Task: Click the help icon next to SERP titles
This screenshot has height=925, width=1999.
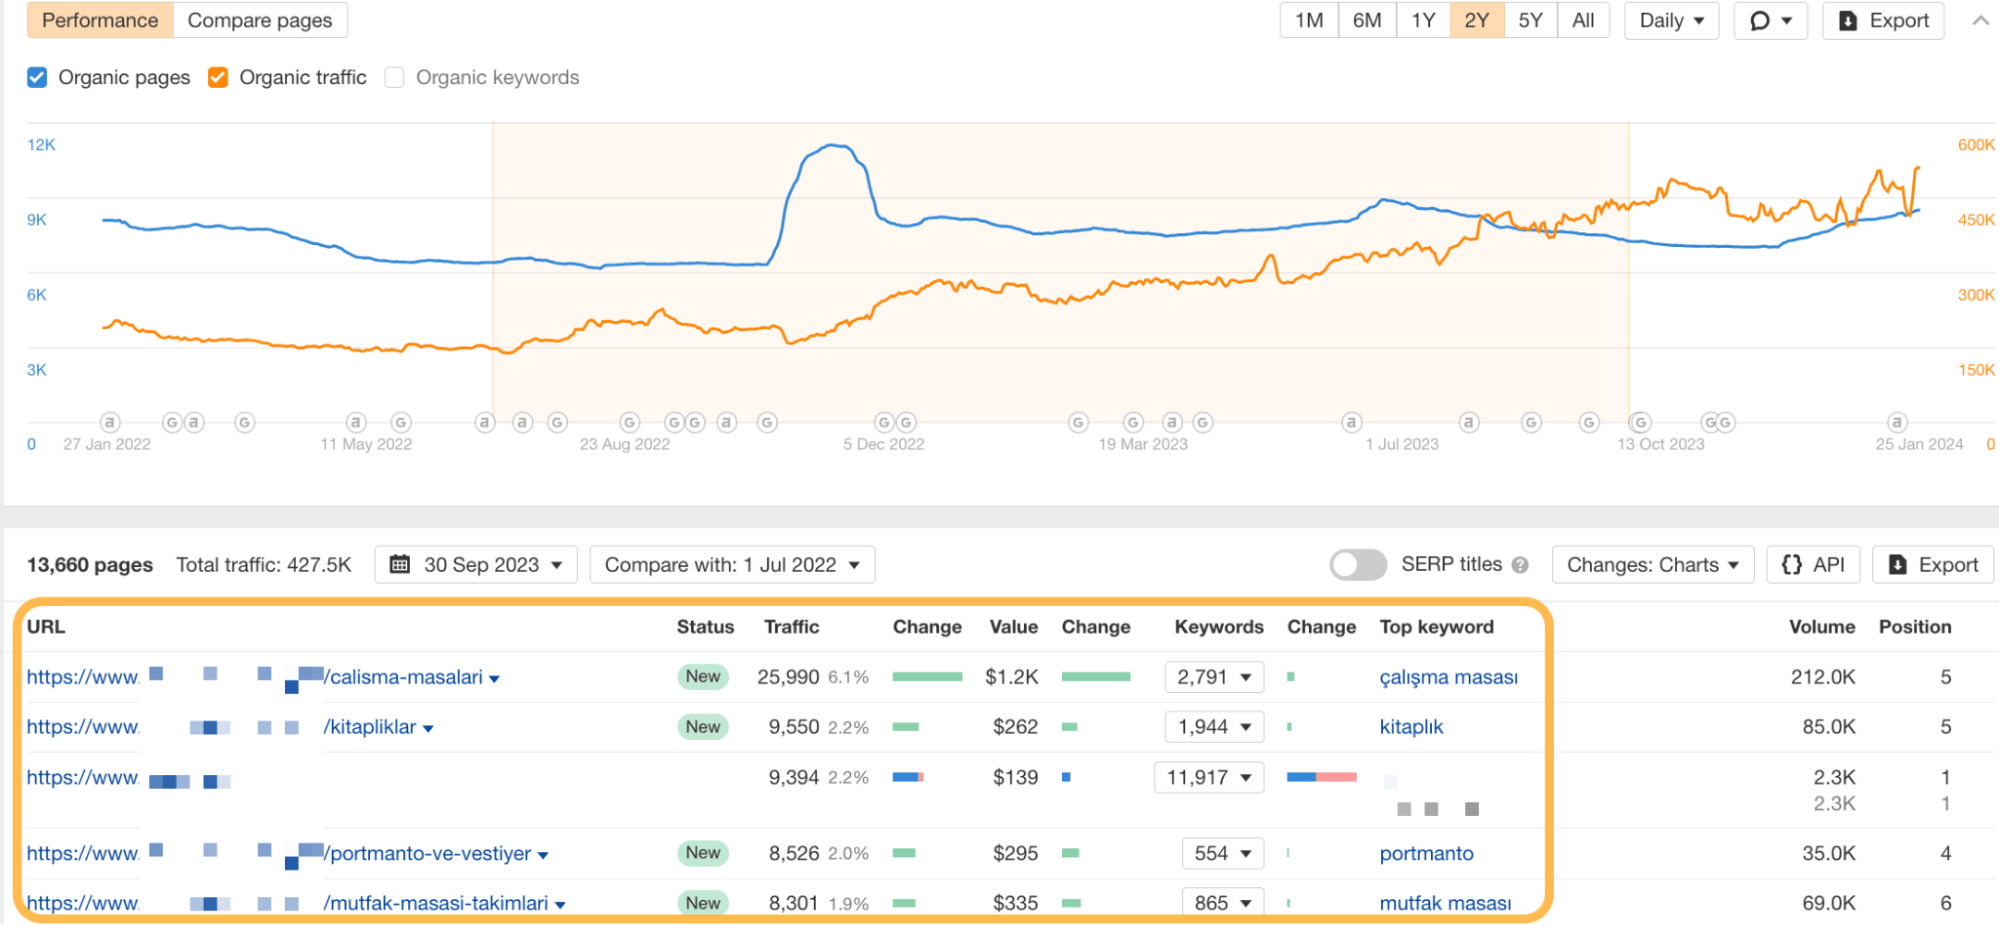Action: [x=1521, y=564]
